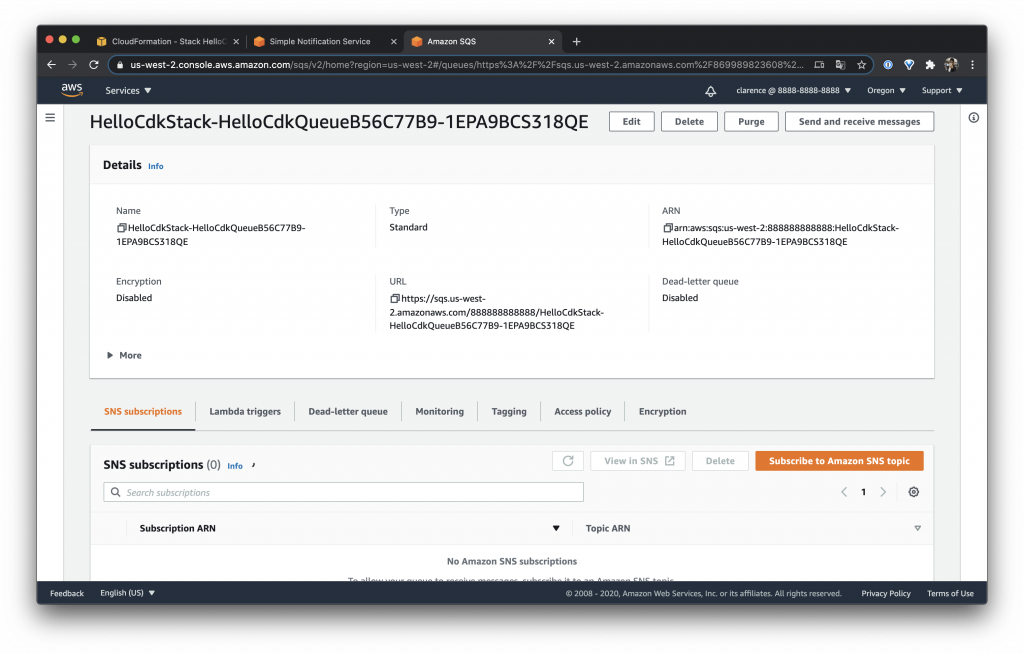
Task: Open Chrome three-dot menu
Action: [972, 65]
